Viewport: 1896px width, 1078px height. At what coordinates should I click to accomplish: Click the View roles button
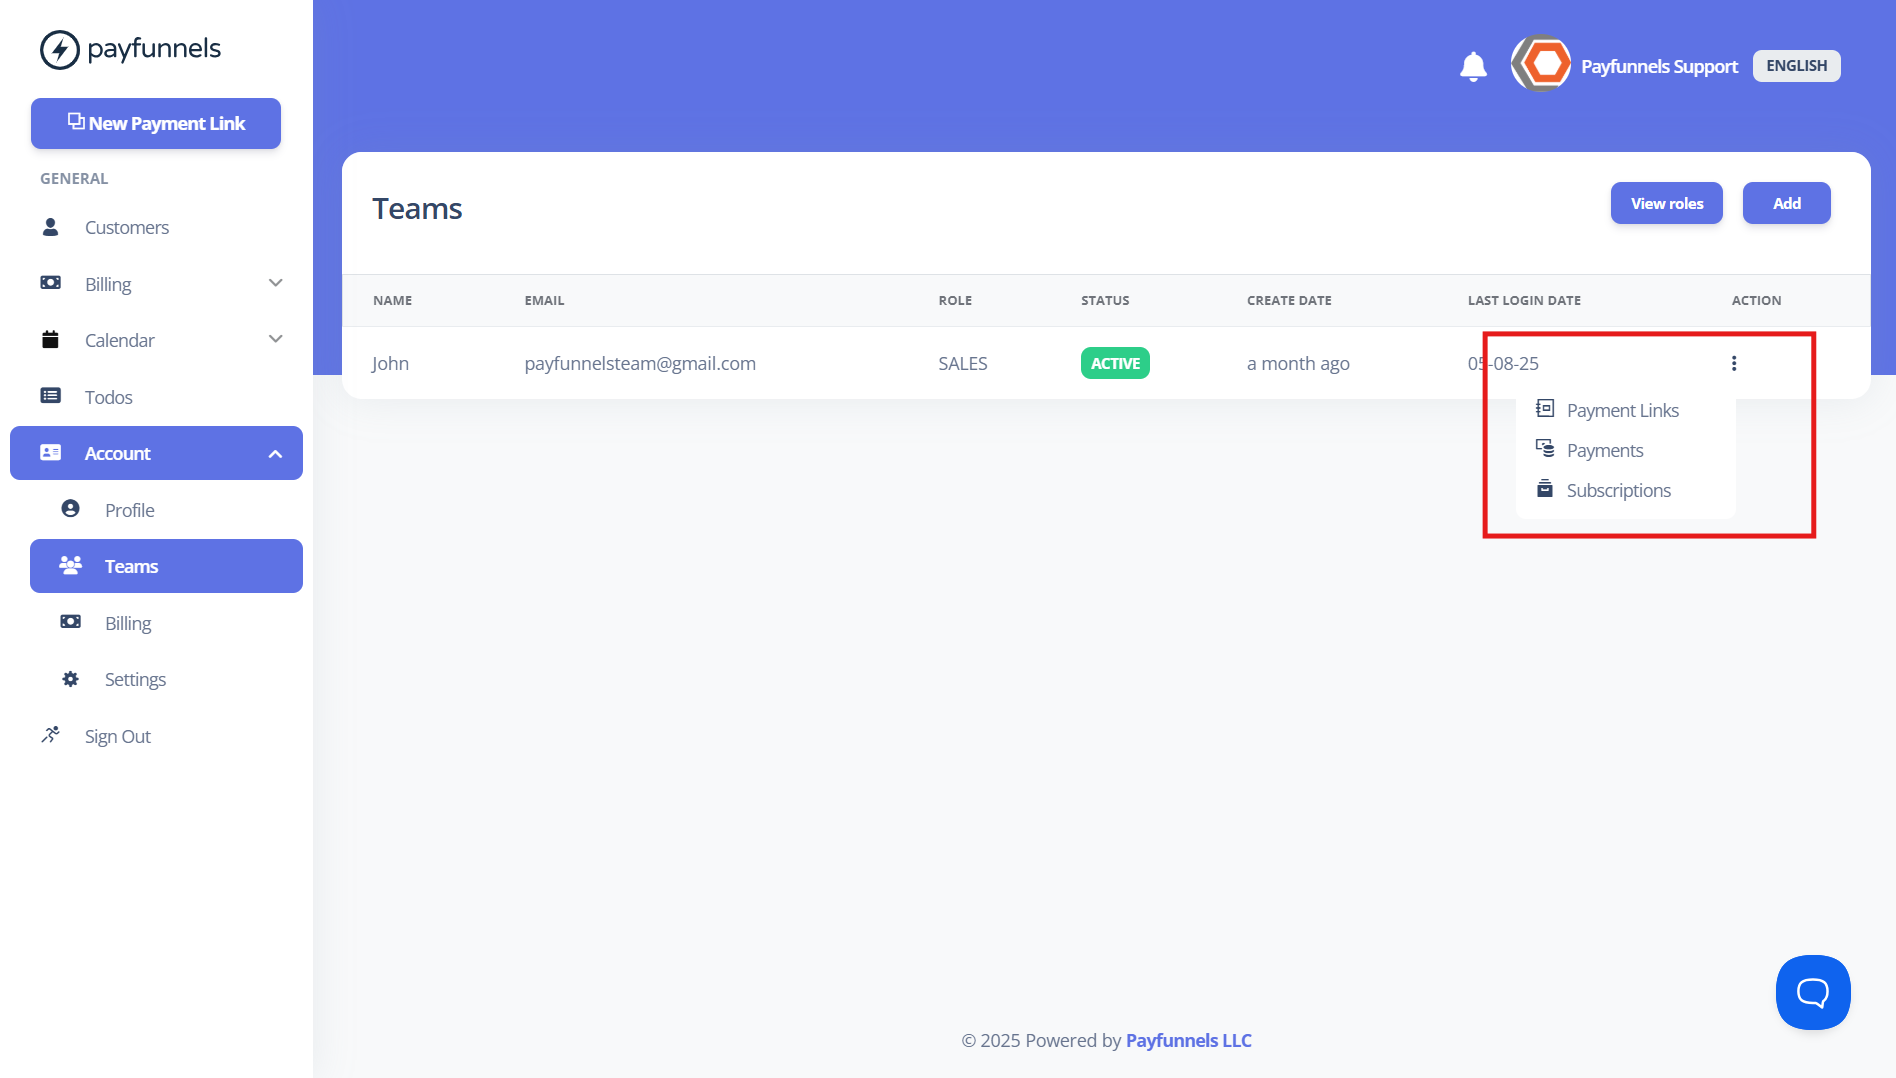tap(1666, 203)
